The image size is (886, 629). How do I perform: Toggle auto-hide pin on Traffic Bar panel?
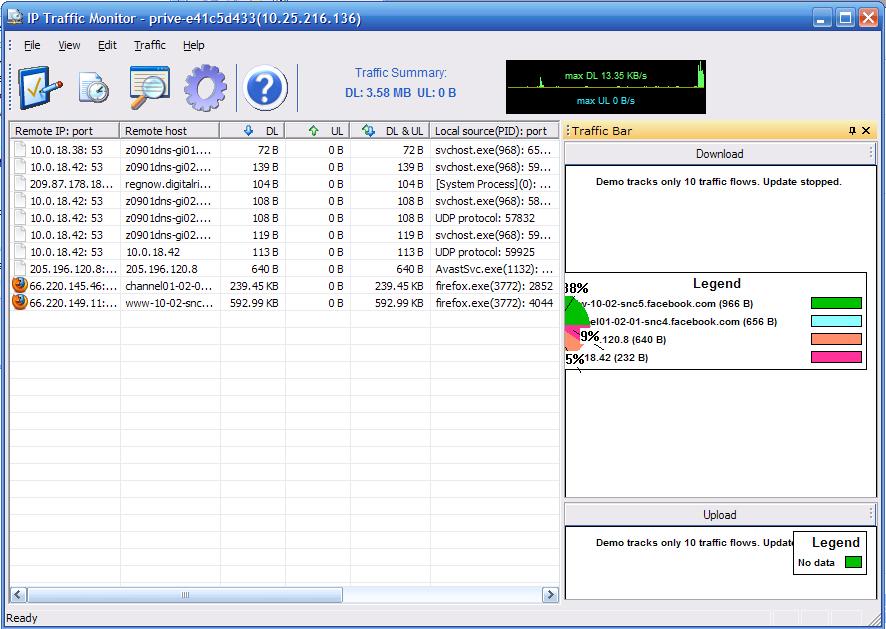(850, 130)
